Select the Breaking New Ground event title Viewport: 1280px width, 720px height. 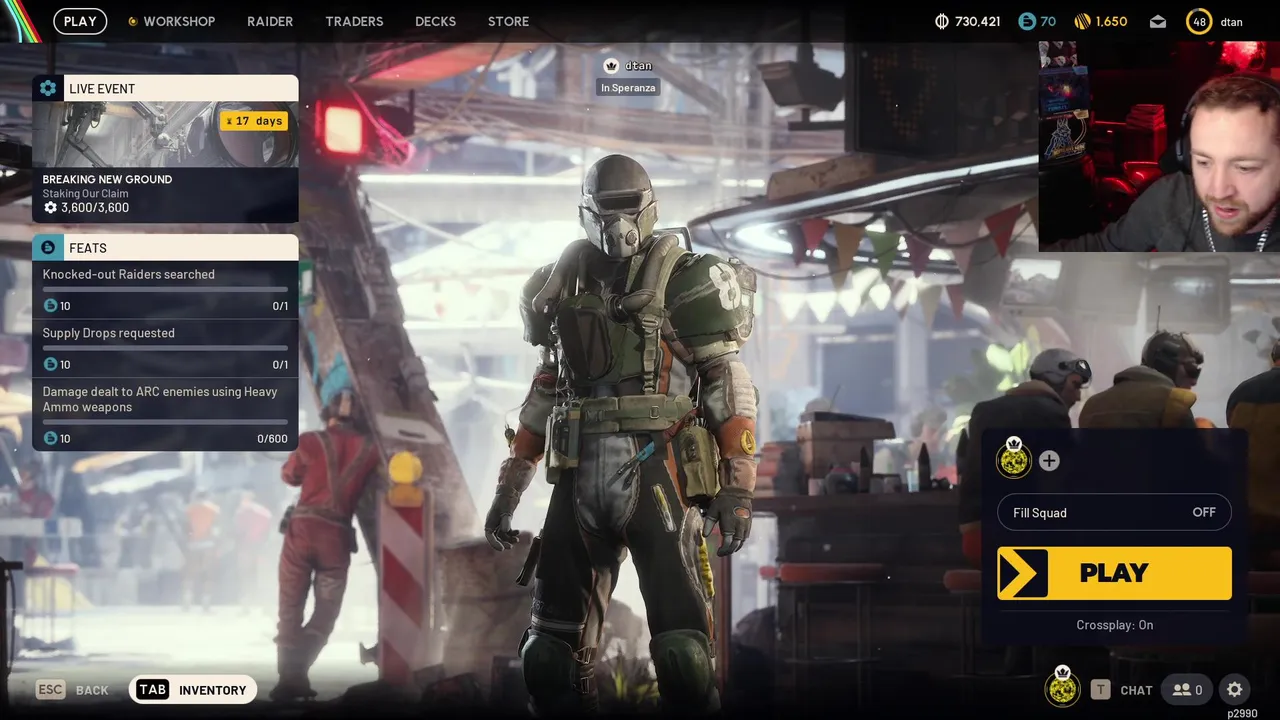107,179
